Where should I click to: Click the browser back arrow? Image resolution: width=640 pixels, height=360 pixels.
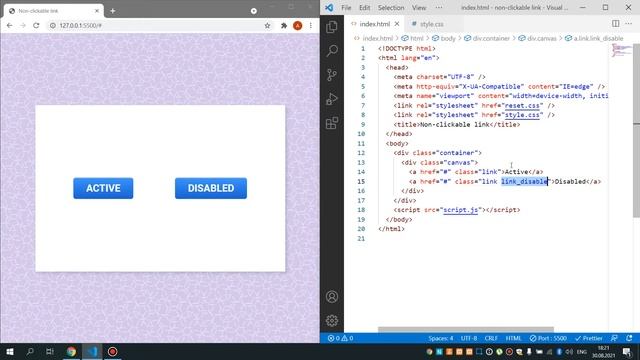pos(9,25)
